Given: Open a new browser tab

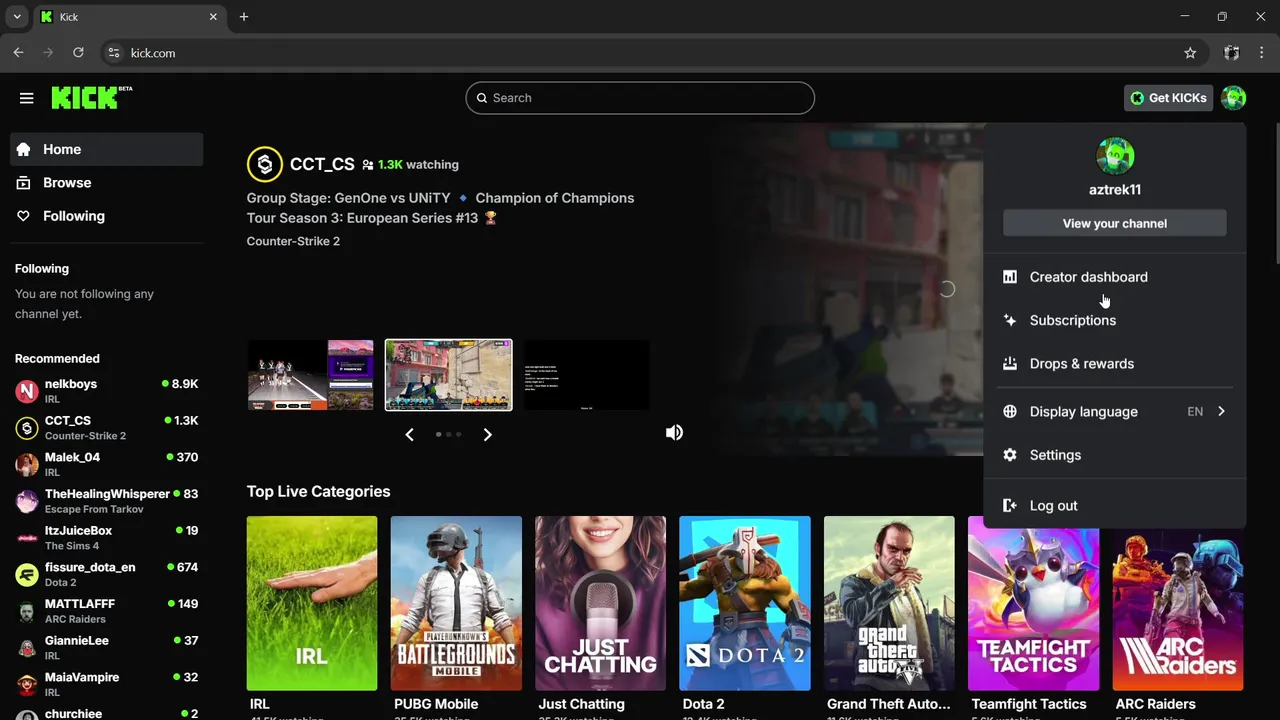Looking at the screenshot, I should [244, 17].
